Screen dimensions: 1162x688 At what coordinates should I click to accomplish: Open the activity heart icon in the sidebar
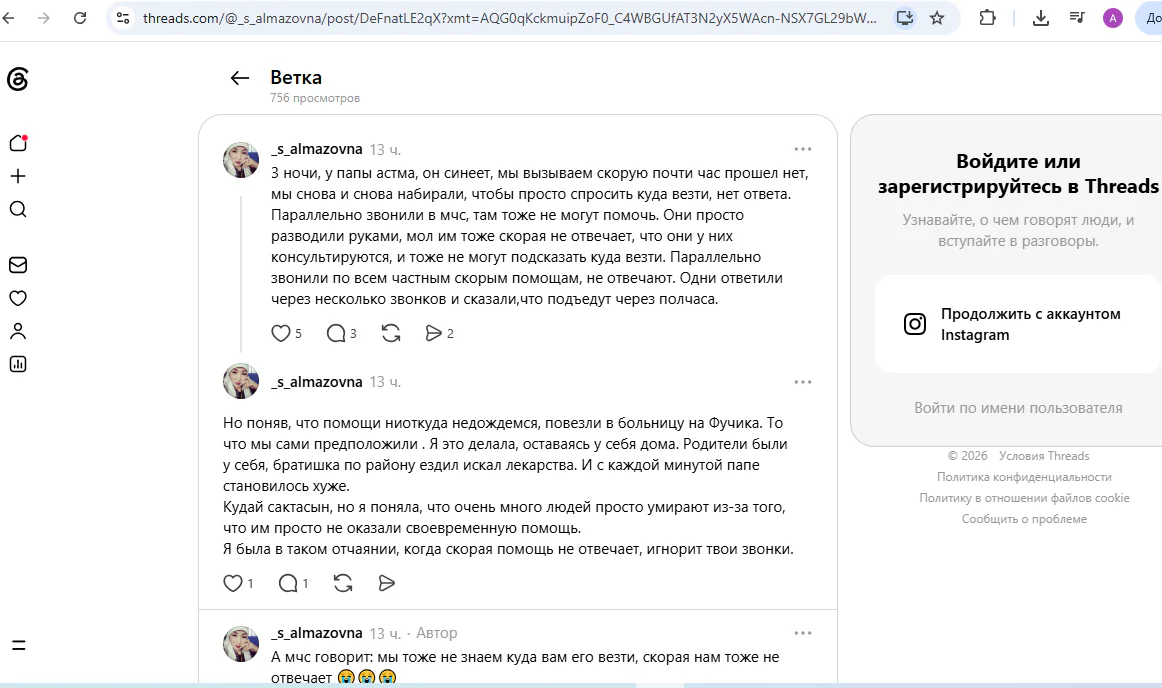pos(18,298)
